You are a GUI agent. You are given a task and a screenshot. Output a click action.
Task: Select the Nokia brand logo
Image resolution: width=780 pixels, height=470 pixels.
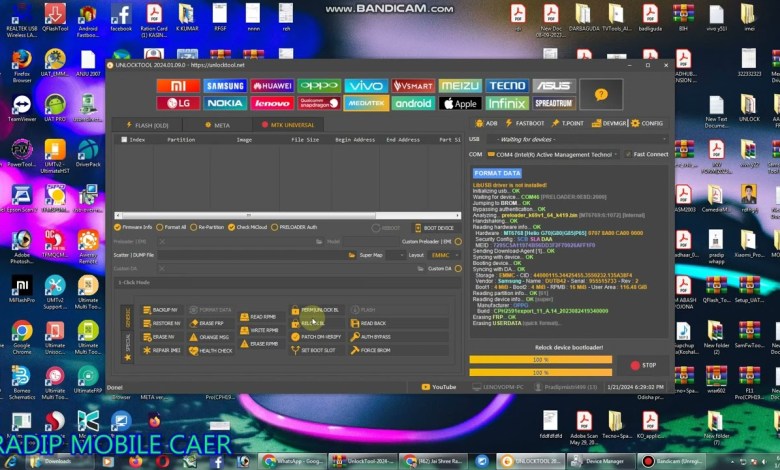tap(225, 103)
